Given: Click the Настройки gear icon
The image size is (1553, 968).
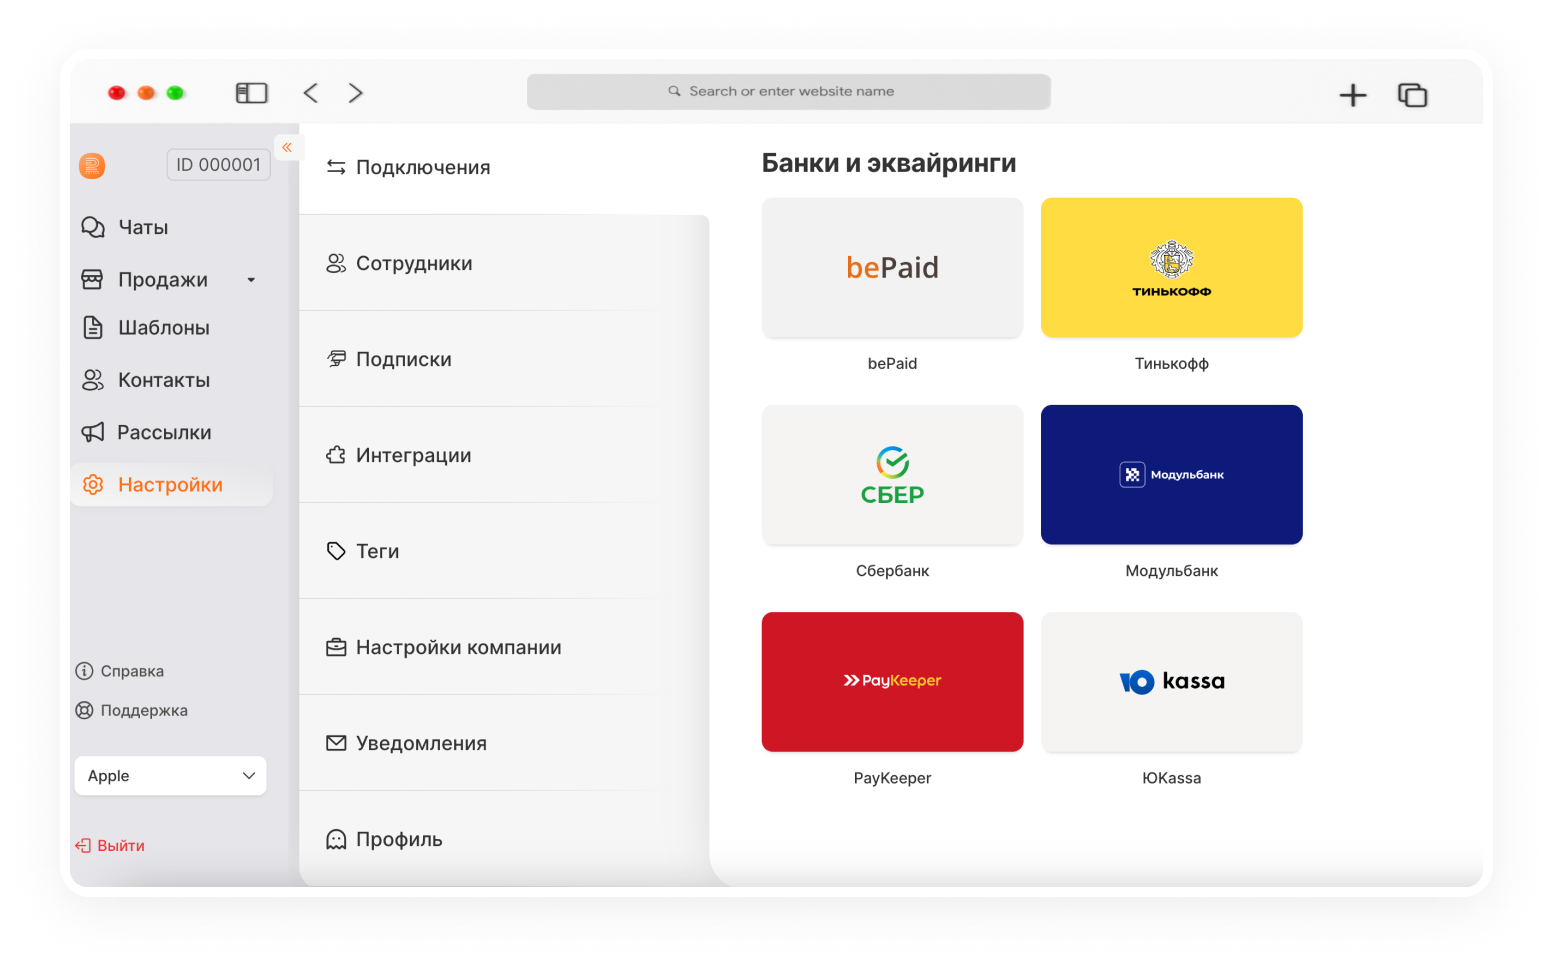Looking at the screenshot, I should (93, 485).
